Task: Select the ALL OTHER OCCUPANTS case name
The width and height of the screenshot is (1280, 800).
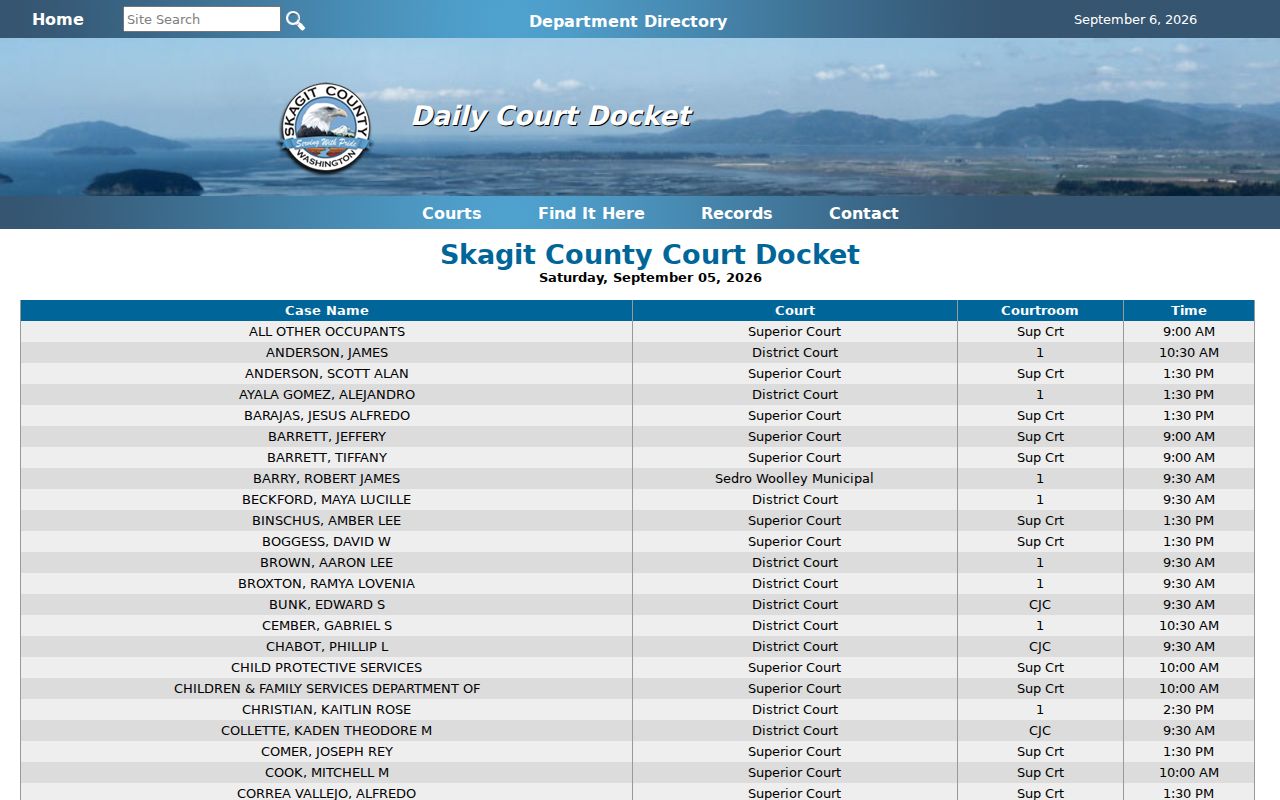Action: [327, 331]
